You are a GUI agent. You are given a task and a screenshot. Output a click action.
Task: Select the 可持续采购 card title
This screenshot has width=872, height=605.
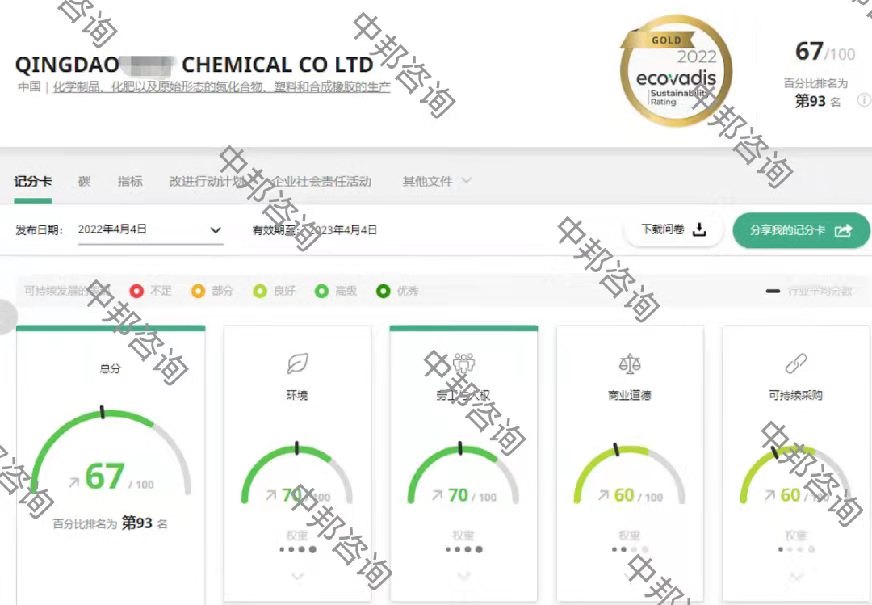pyautogui.click(x=795, y=395)
